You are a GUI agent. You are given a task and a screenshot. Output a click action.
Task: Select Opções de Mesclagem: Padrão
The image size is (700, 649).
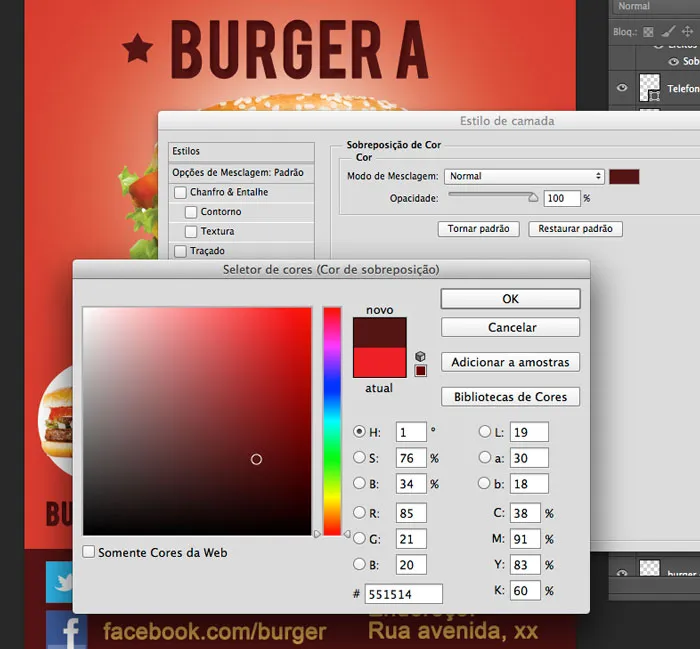coord(242,173)
